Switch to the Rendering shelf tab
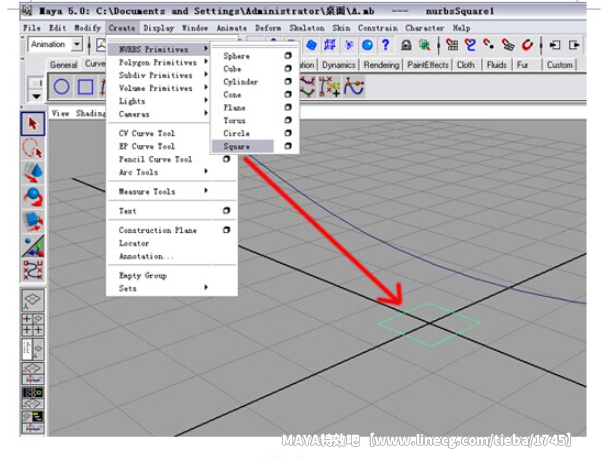Image resolution: width=613 pixels, height=459 pixels. click(x=381, y=65)
